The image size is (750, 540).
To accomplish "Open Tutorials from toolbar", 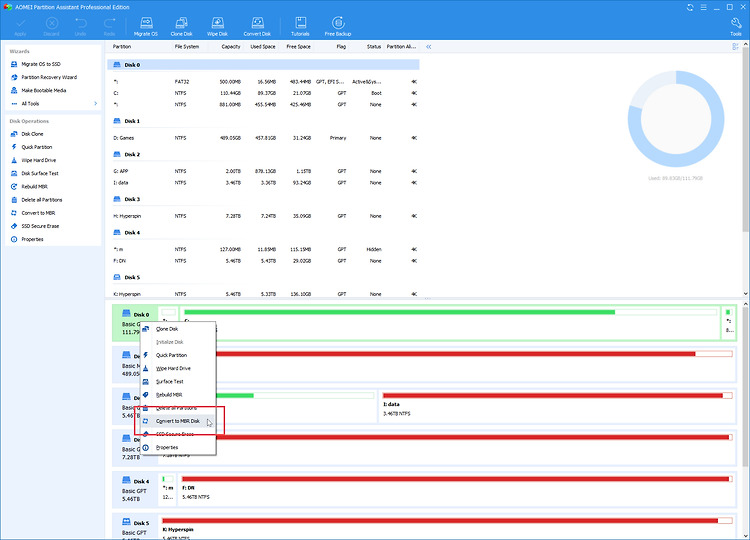I will click(300, 27).
